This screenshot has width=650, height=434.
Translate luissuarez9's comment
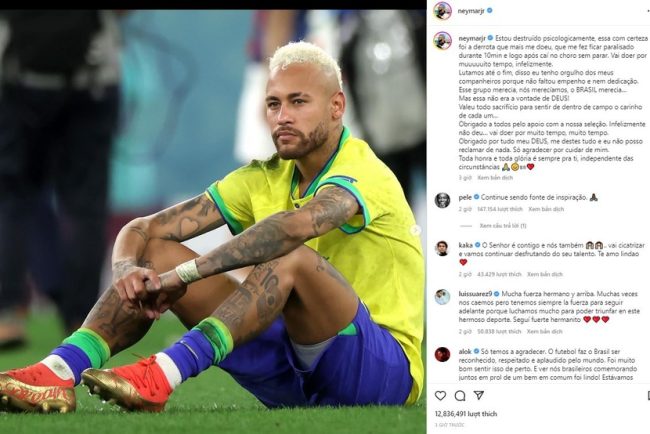pos(544,332)
